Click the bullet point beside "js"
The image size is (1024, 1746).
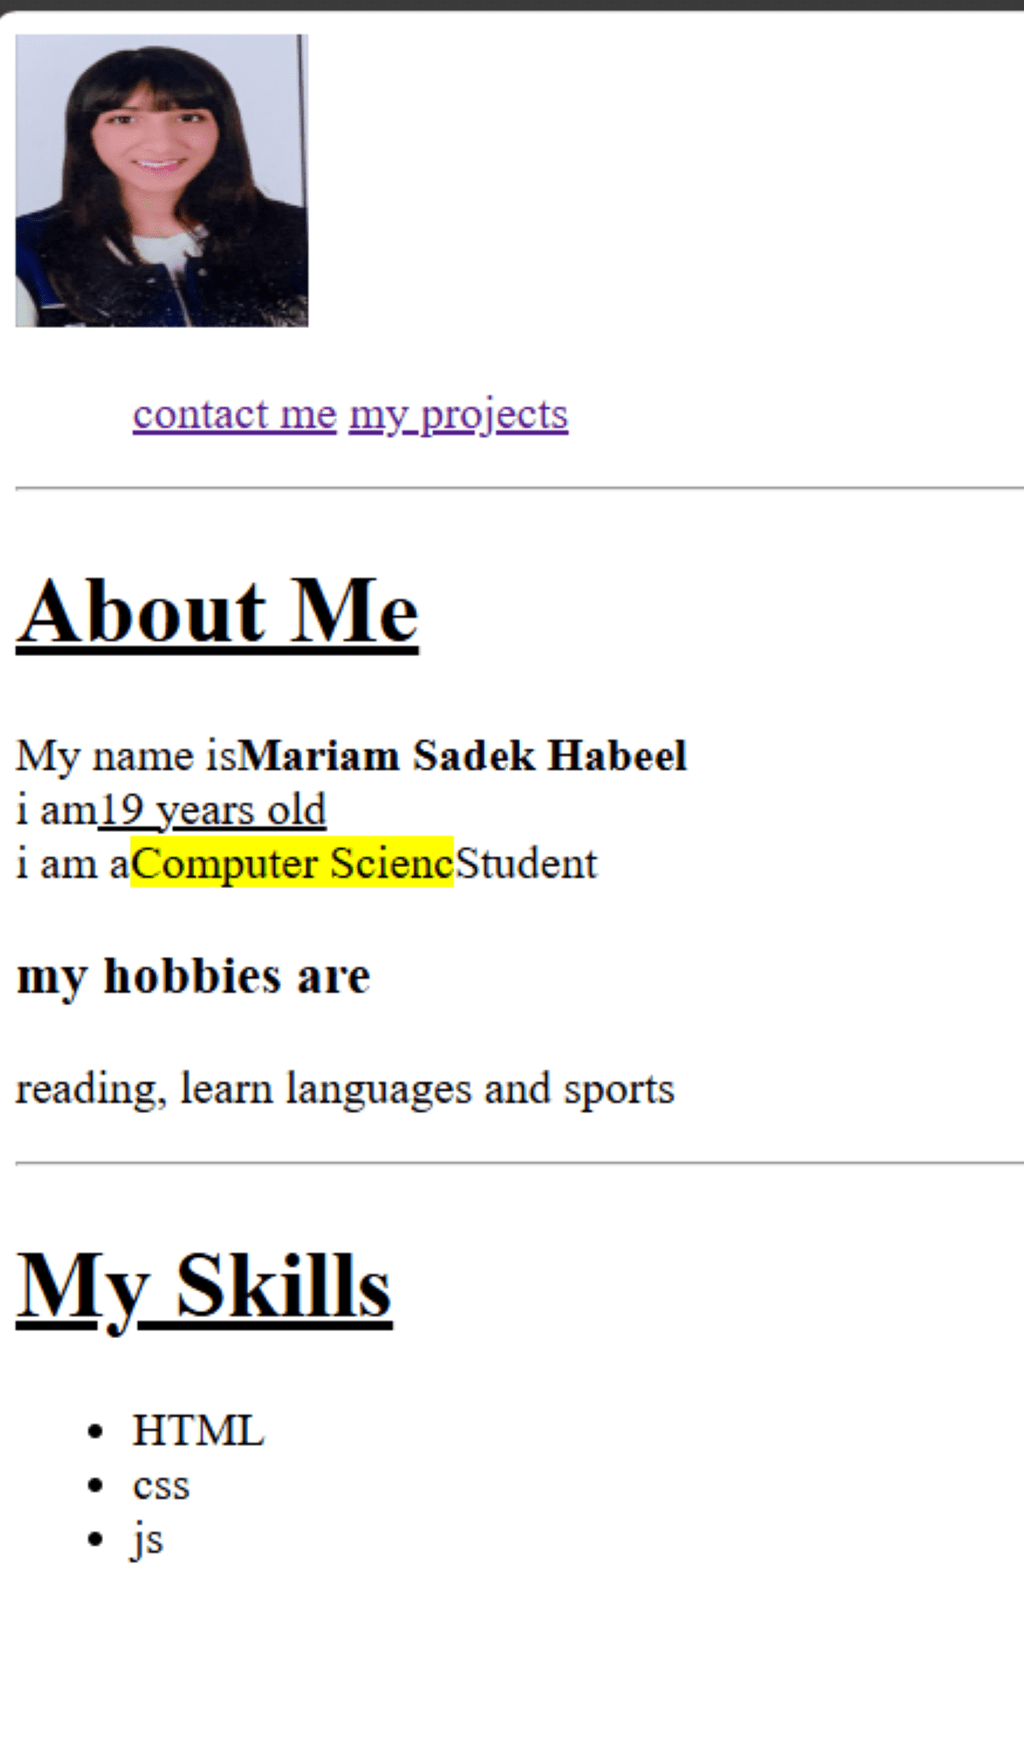tap(96, 1540)
